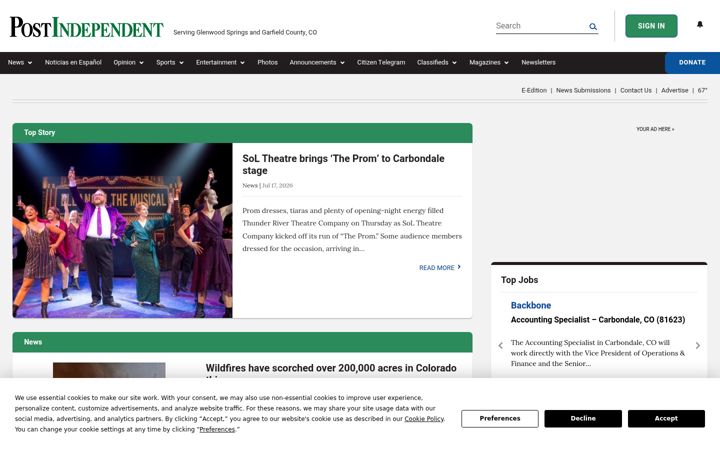
Task: Open the Newsletters page
Action: 538,62
